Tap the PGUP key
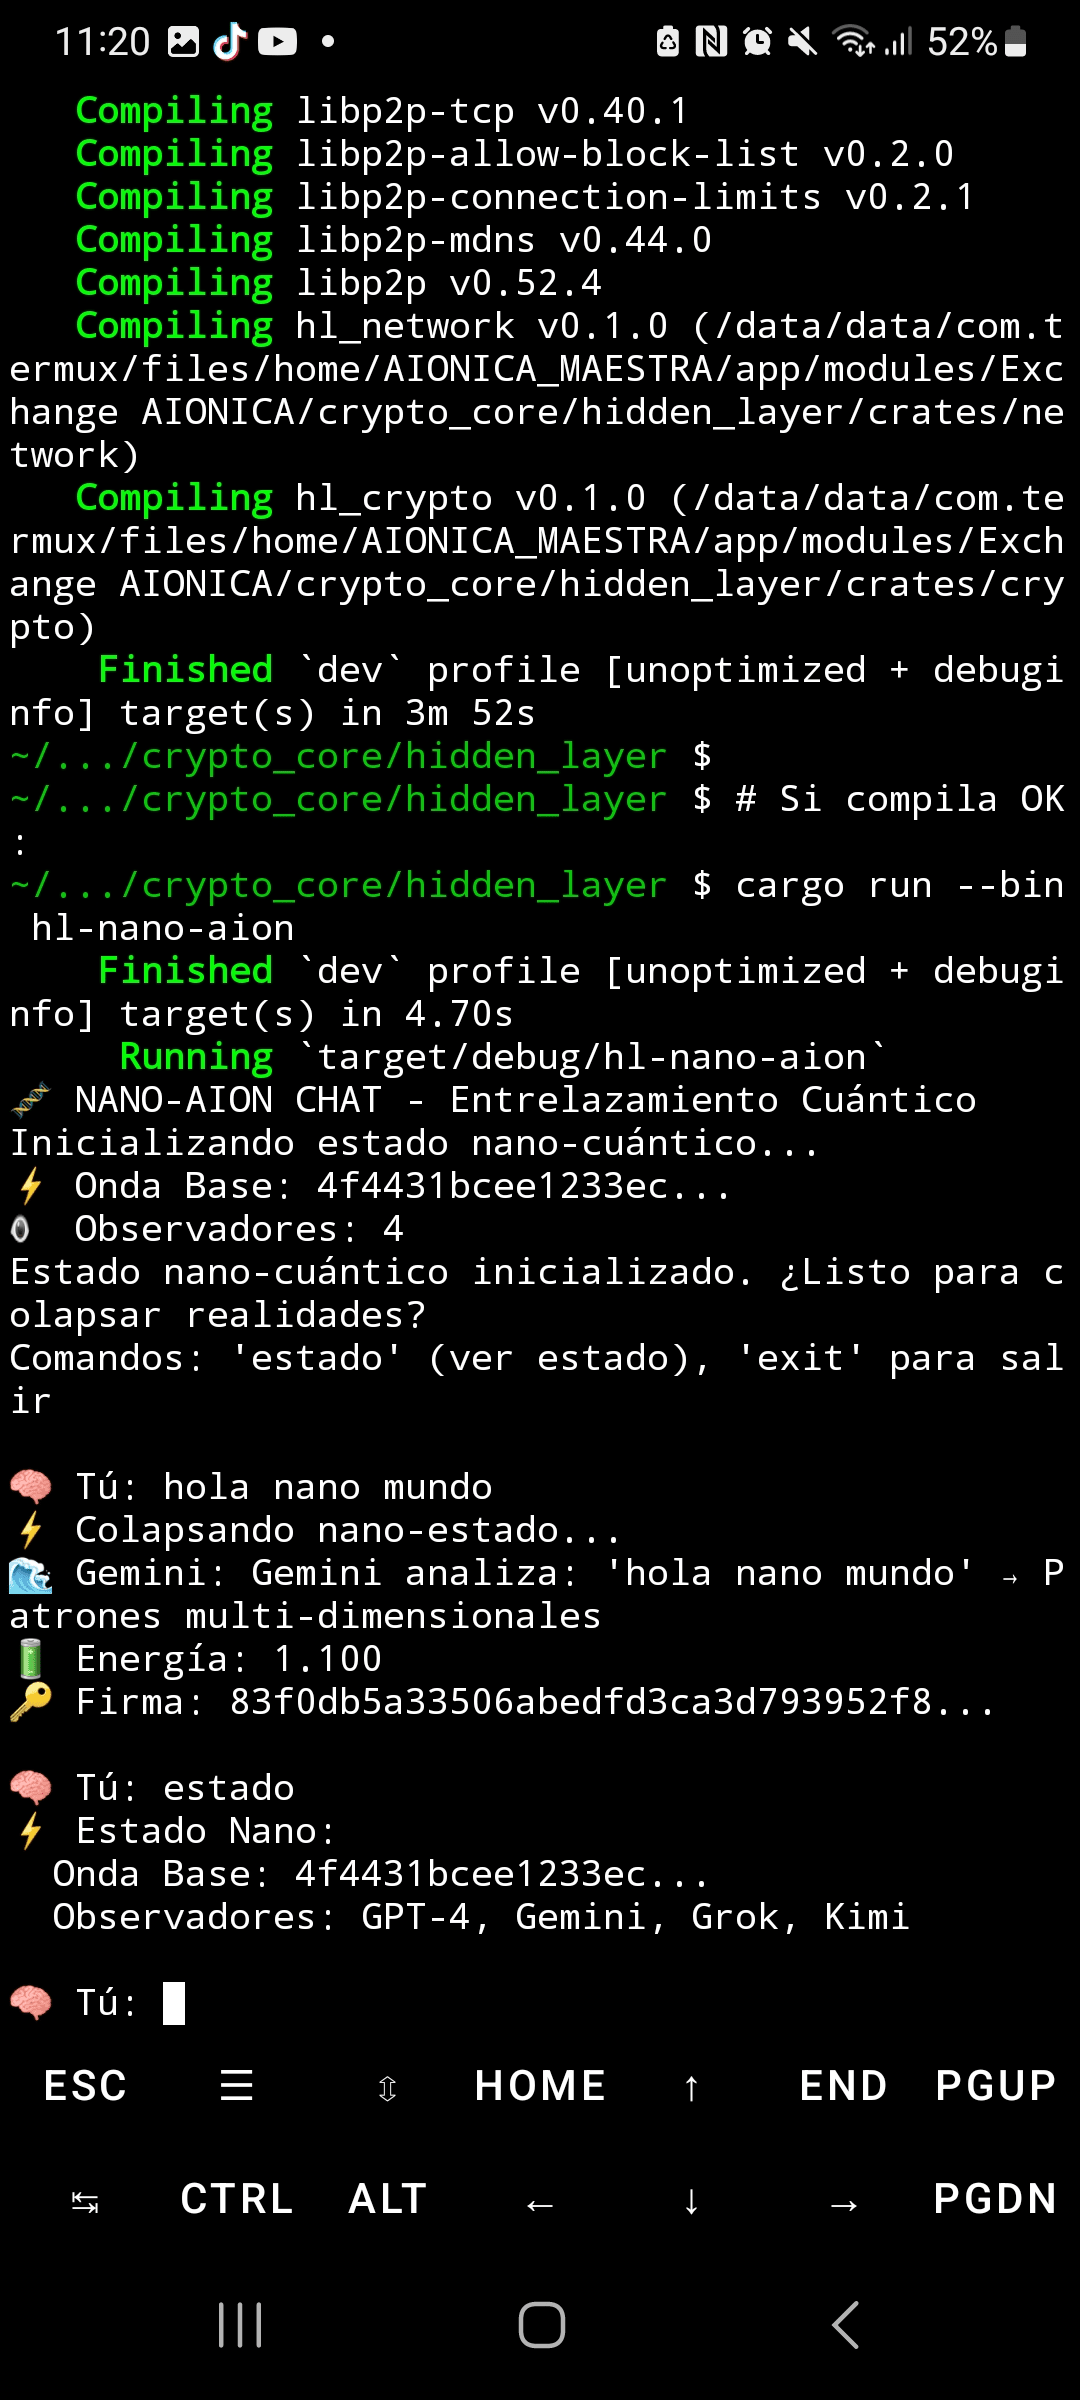Screen dimensions: 1080x2400 pos(996,2086)
